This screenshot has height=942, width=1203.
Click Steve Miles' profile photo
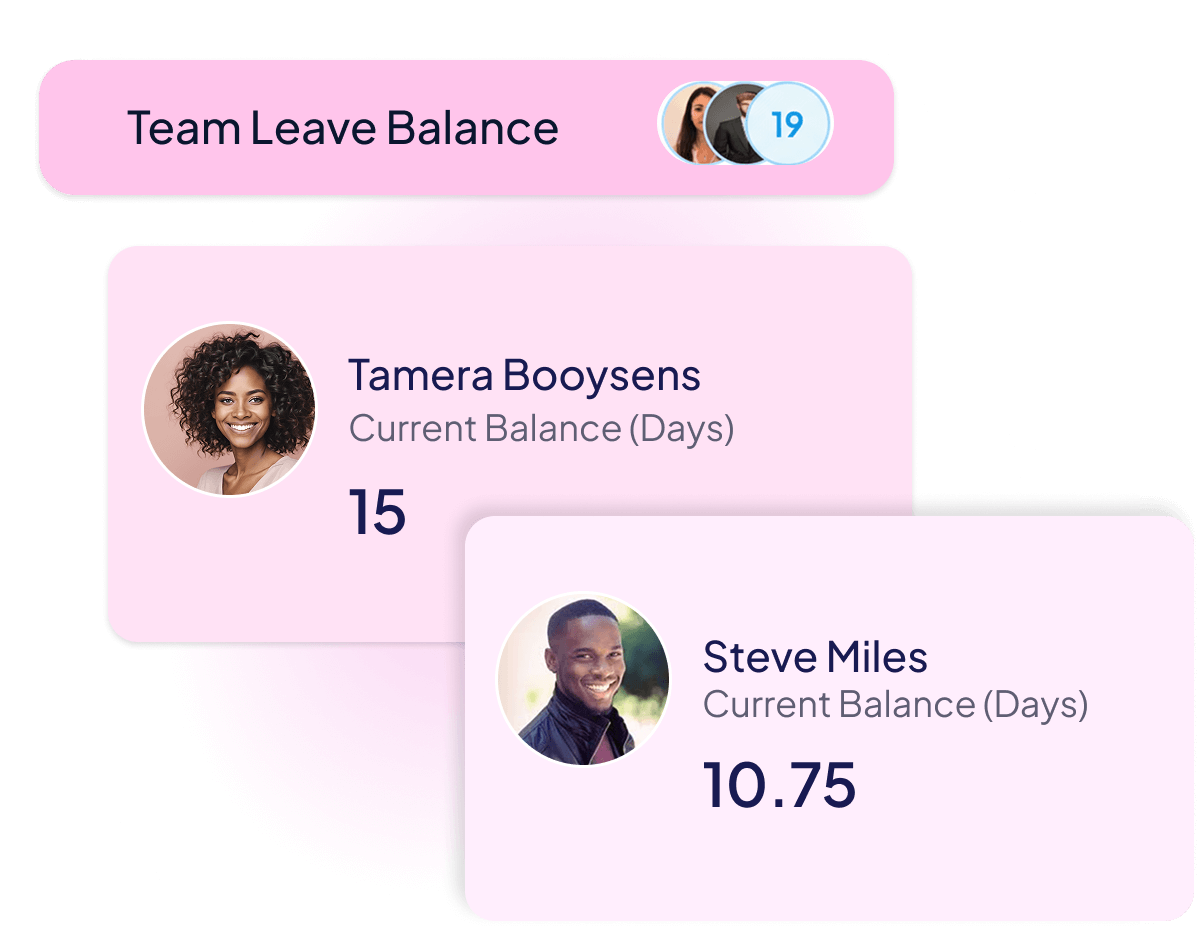click(x=583, y=680)
